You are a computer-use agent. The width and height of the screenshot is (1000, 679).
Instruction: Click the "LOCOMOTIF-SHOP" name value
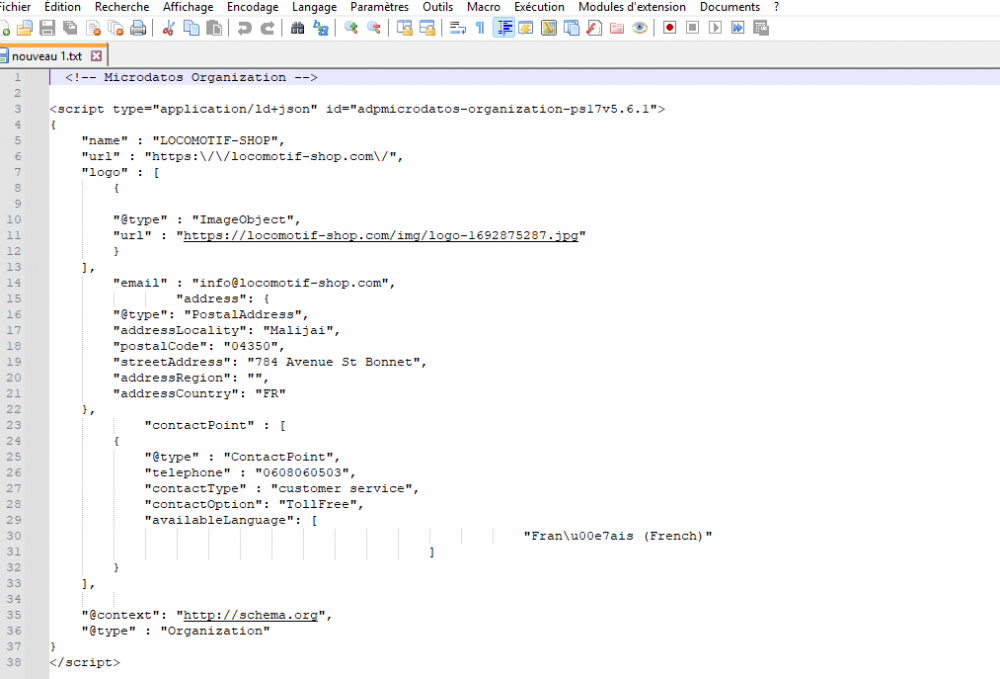pyautogui.click(x=215, y=140)
